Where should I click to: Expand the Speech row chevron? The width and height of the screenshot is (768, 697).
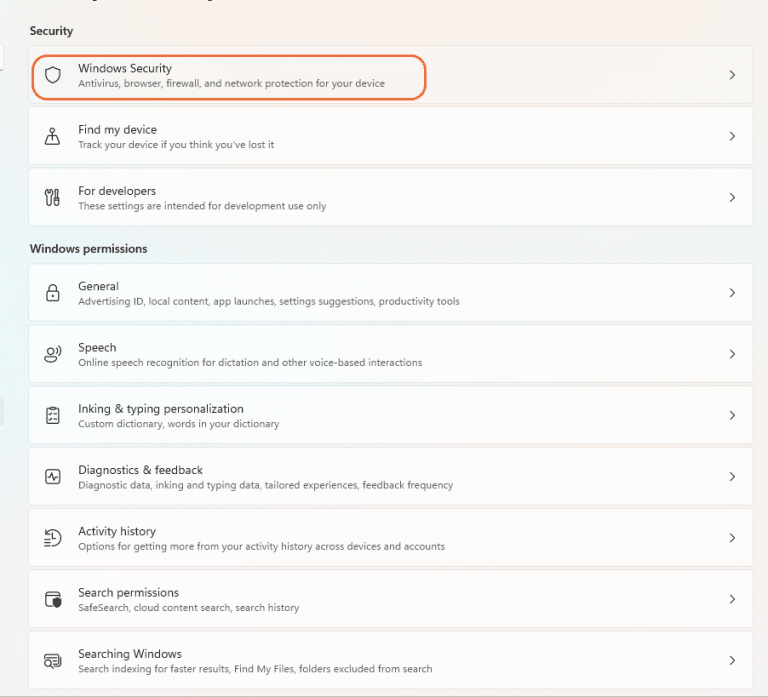point(732,354)
